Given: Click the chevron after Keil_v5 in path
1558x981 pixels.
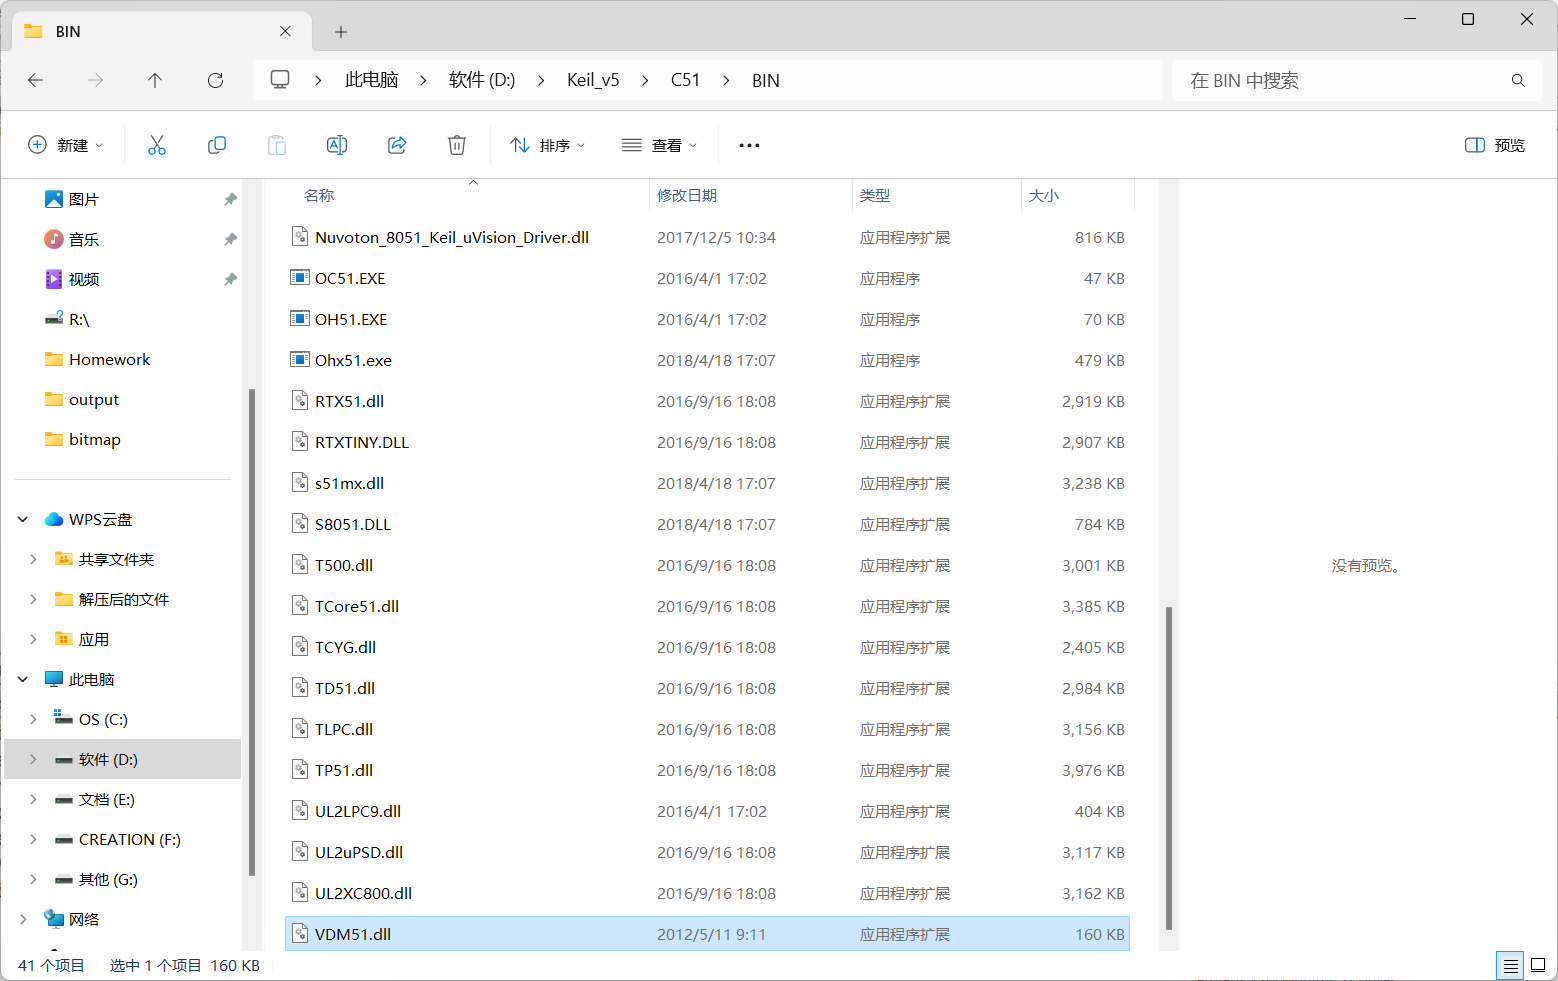Looking at the screenshot, I should tap(645, 80).
